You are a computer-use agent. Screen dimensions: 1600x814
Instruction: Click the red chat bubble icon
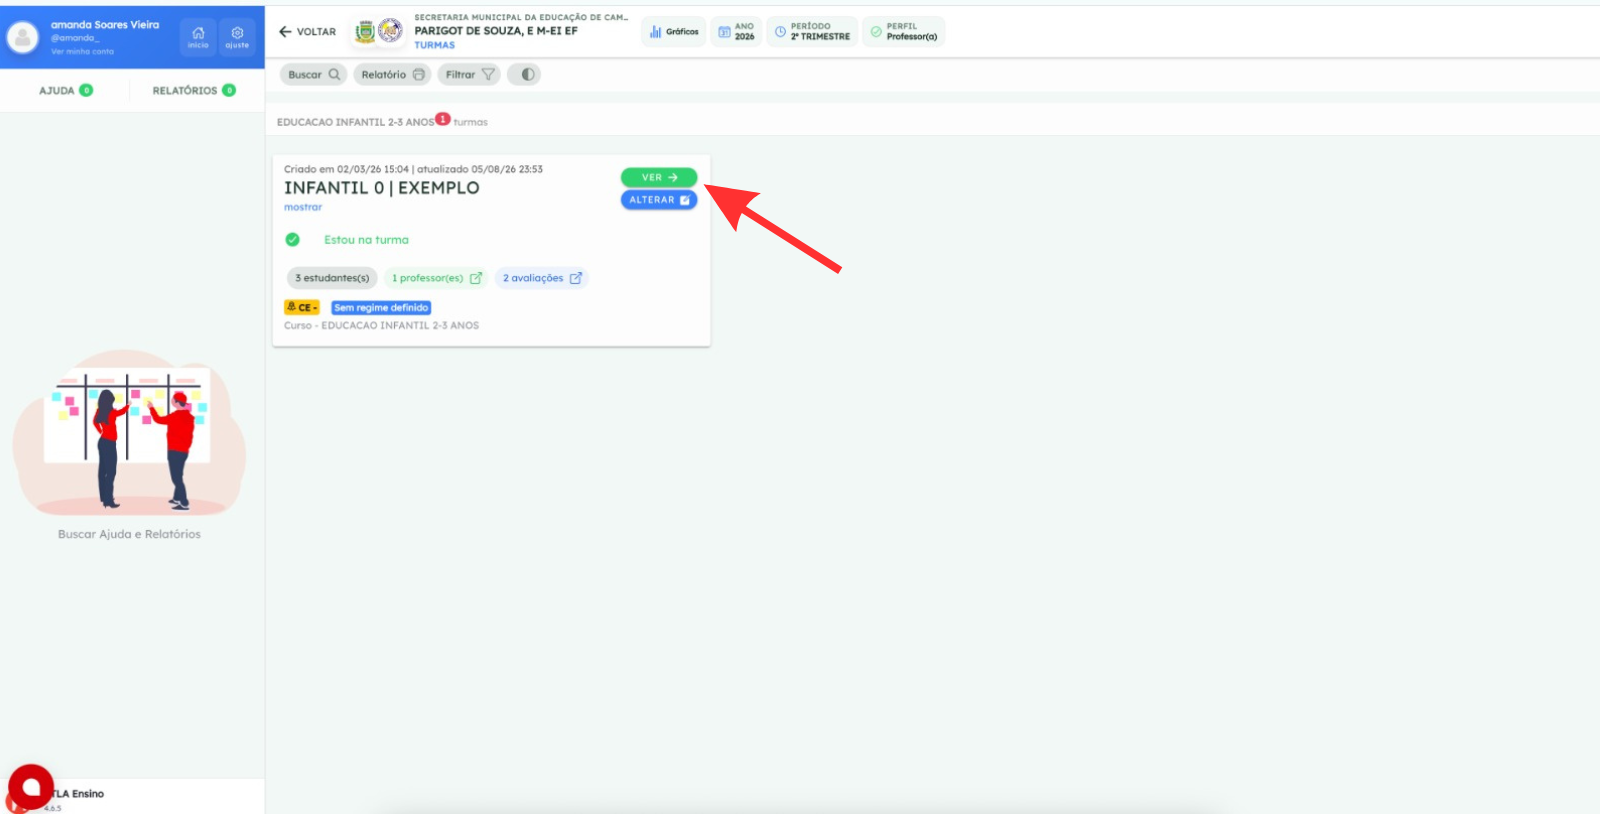pos(31,787)
